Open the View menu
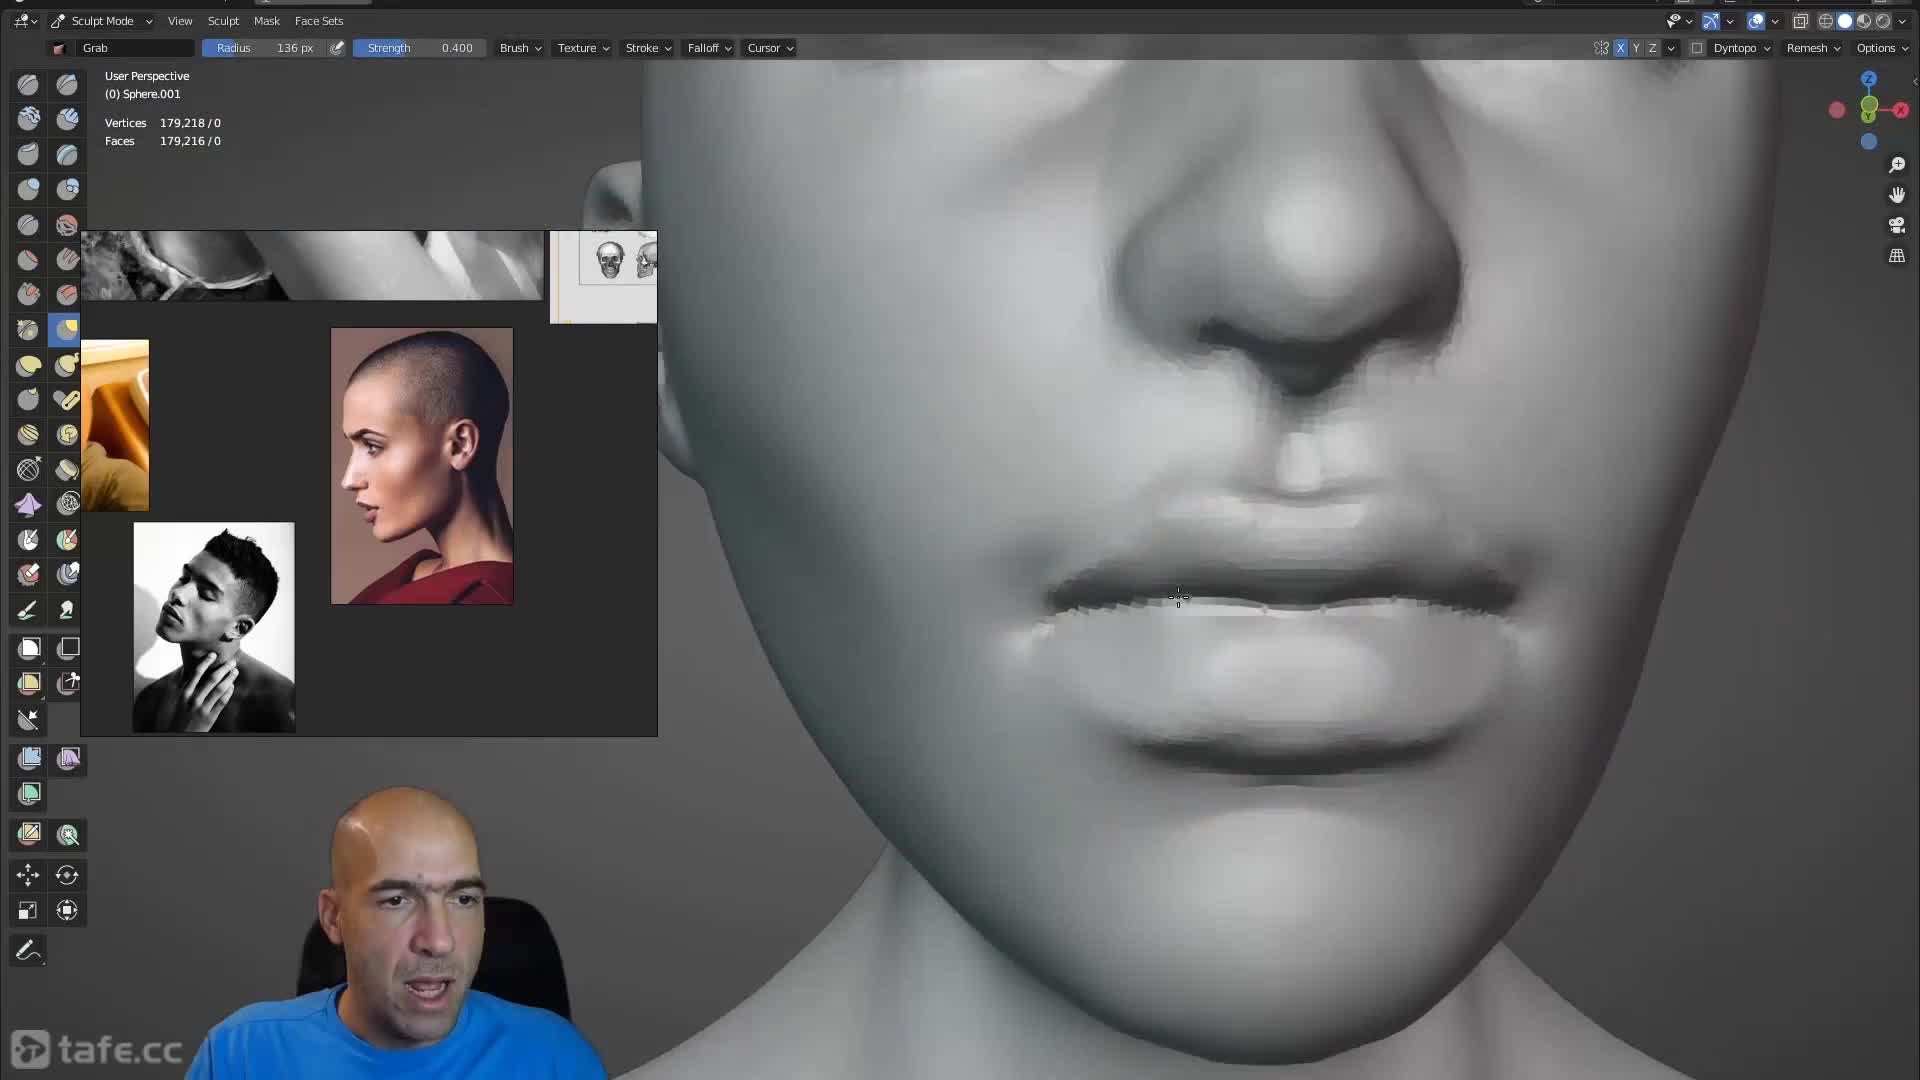This screenshot has width=1920, height=1080. [x=180, y=21]
